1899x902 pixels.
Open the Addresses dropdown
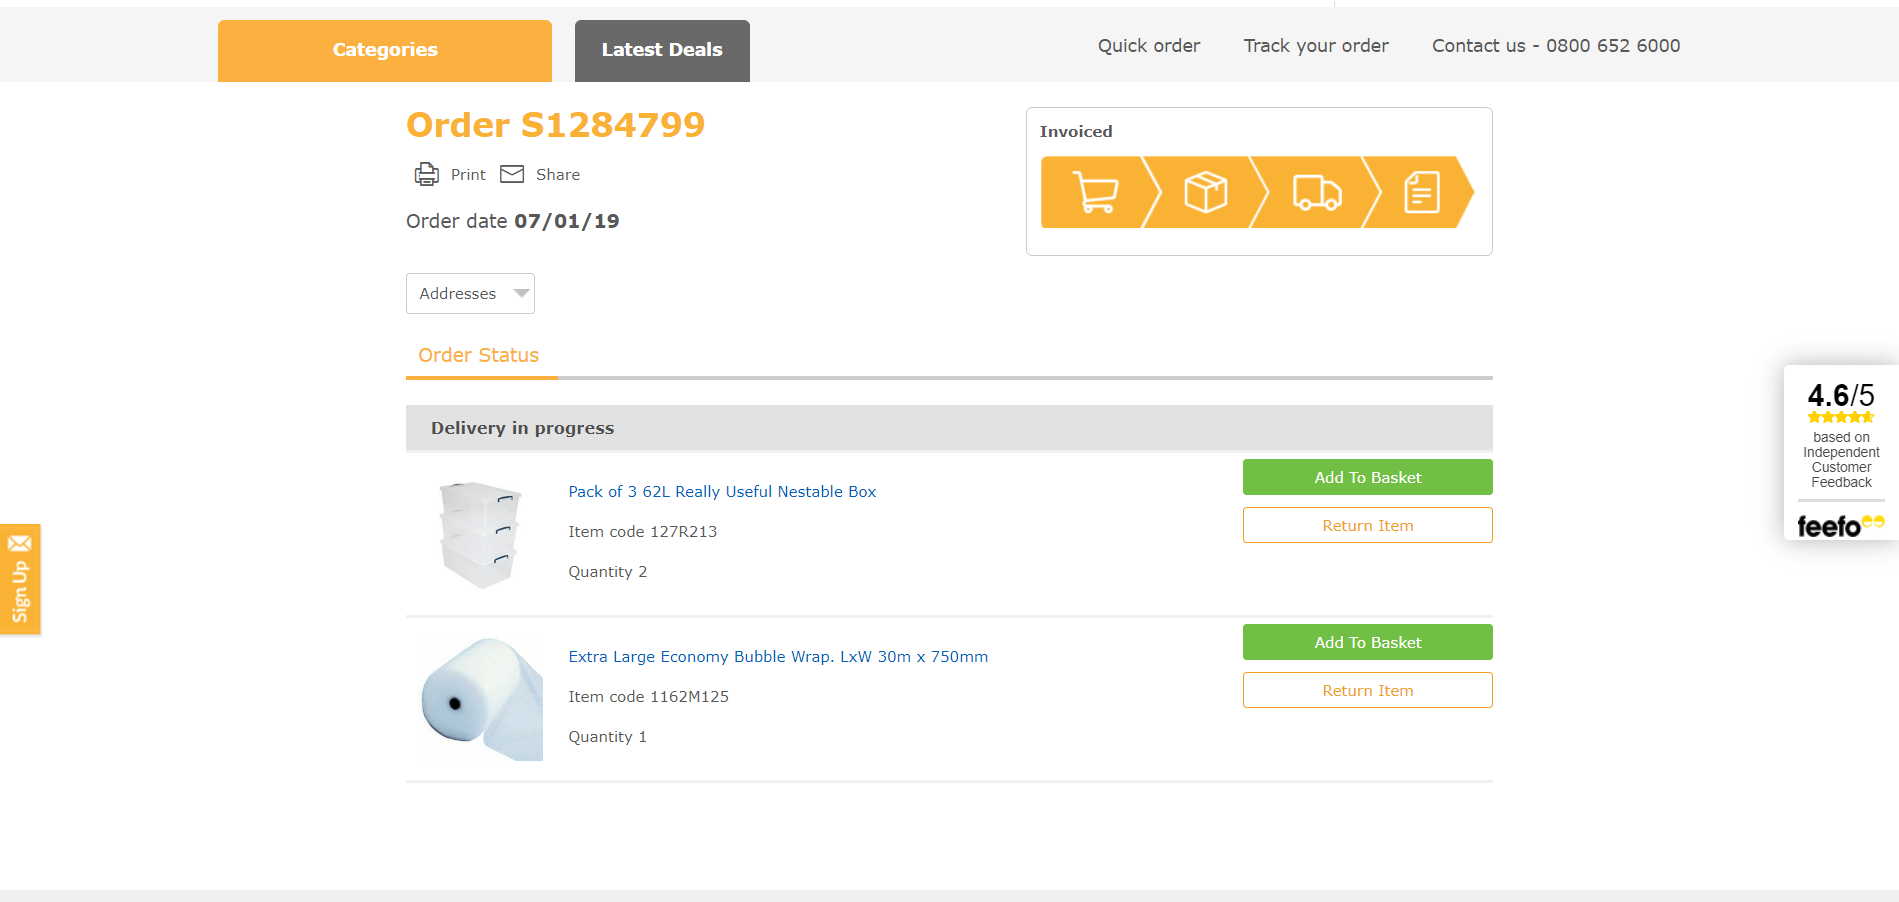click(470, 293)
